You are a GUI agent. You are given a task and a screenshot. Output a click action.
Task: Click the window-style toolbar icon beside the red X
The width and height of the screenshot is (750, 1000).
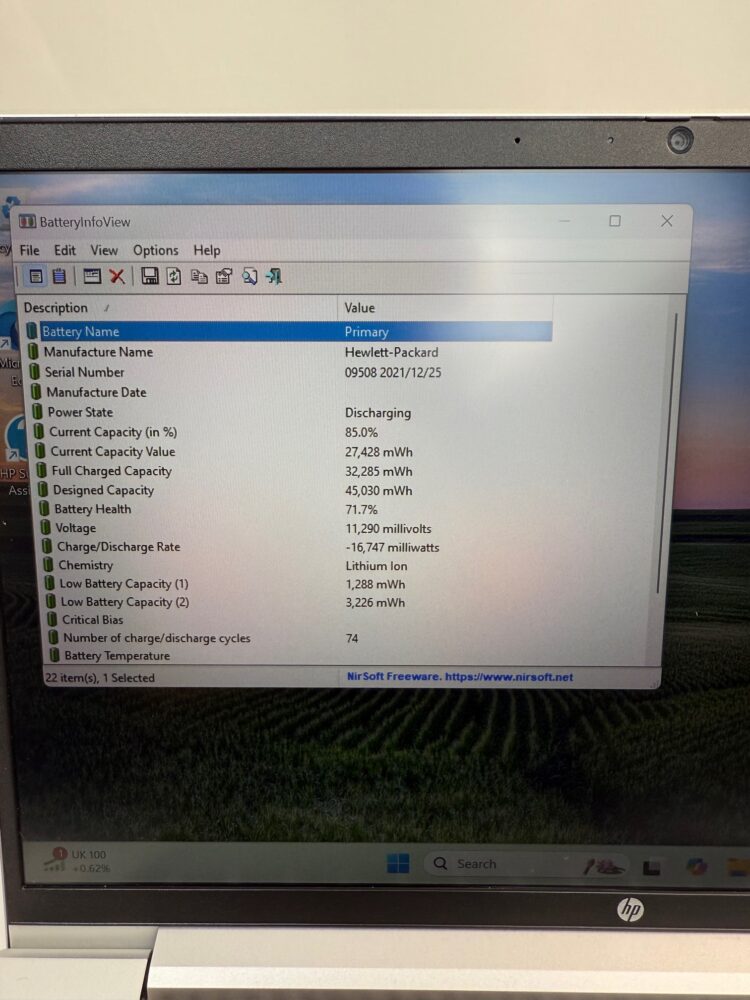(x=92, y=276)
